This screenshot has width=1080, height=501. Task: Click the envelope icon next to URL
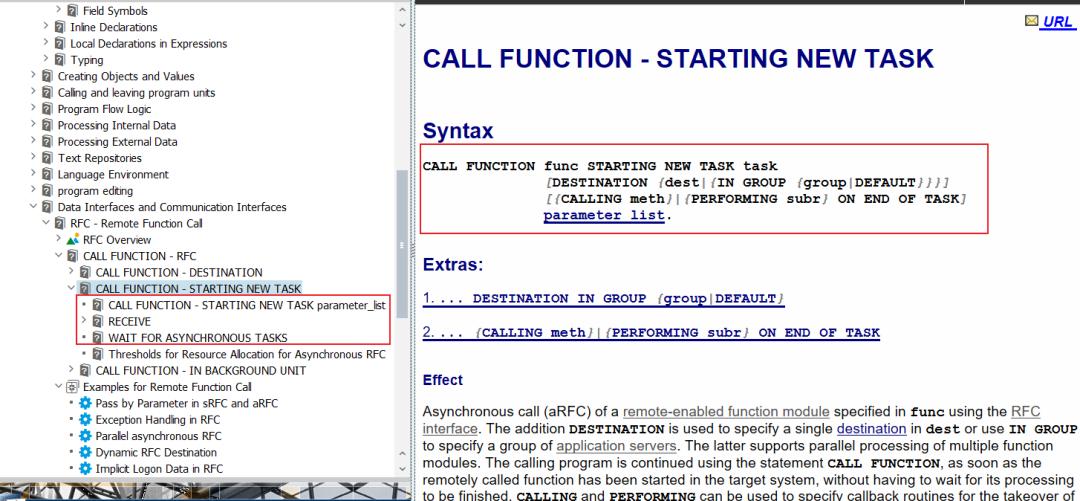pyautogui.click(x=1031, y=21)
